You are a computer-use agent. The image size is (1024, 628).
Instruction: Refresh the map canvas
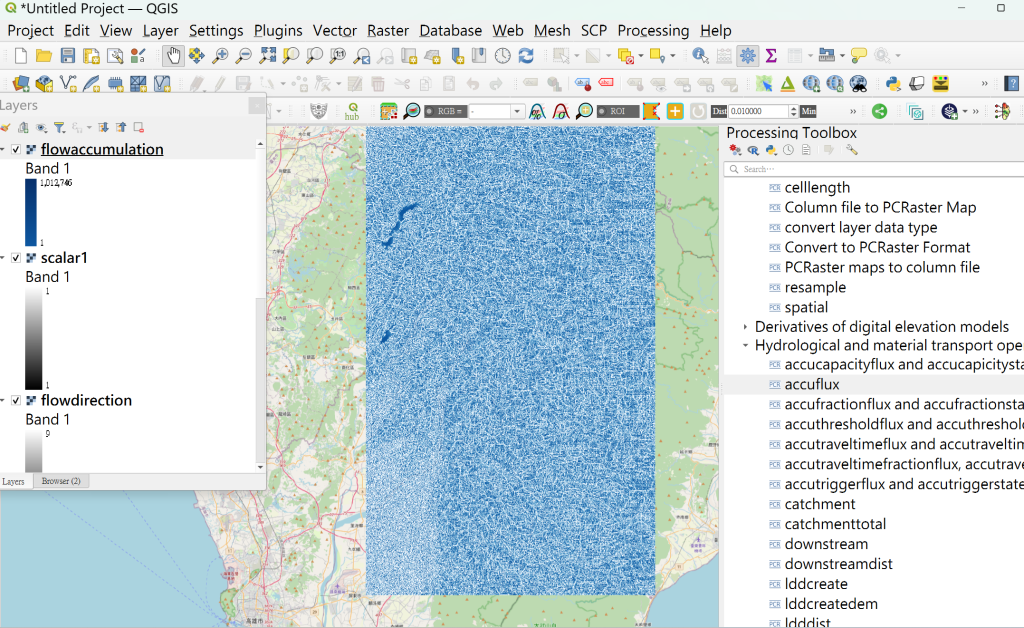(x=526, y=55)
